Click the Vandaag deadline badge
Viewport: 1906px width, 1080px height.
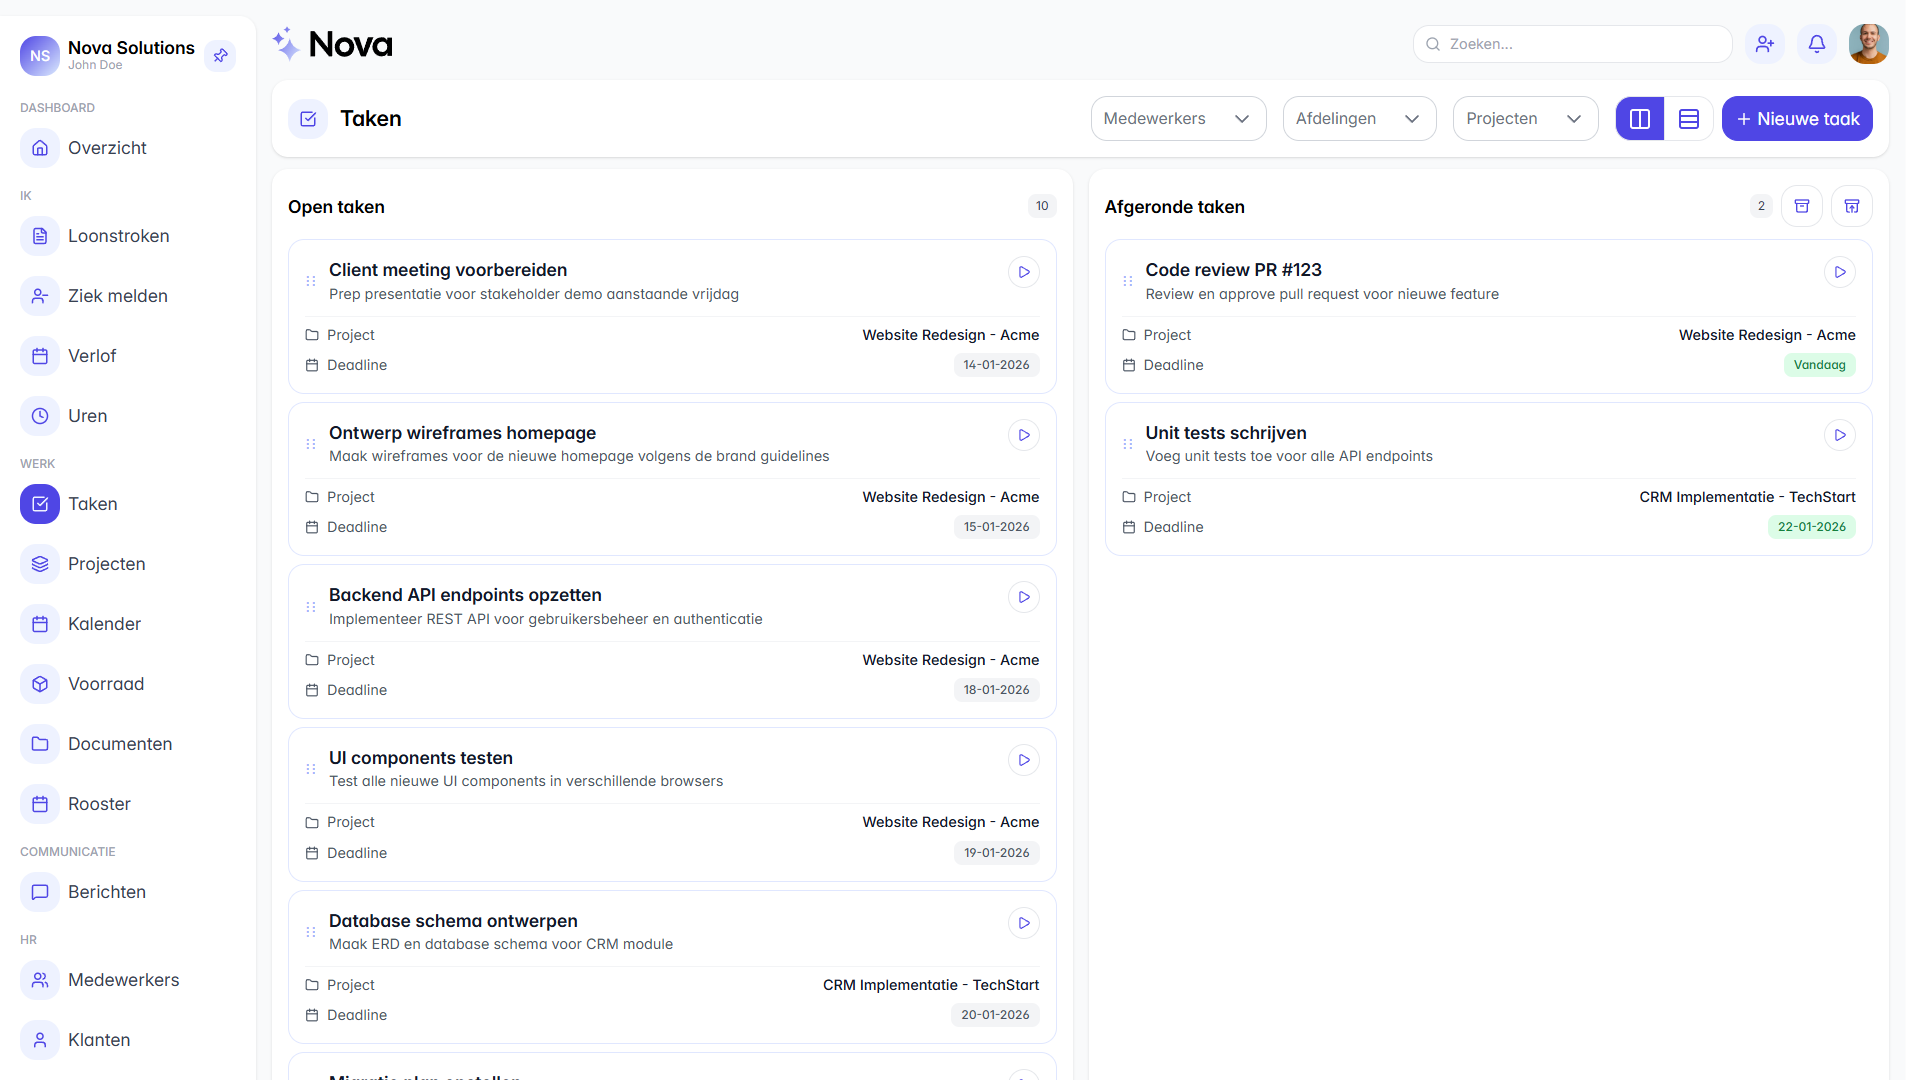pyautogui.click(x=1819, y=365)
